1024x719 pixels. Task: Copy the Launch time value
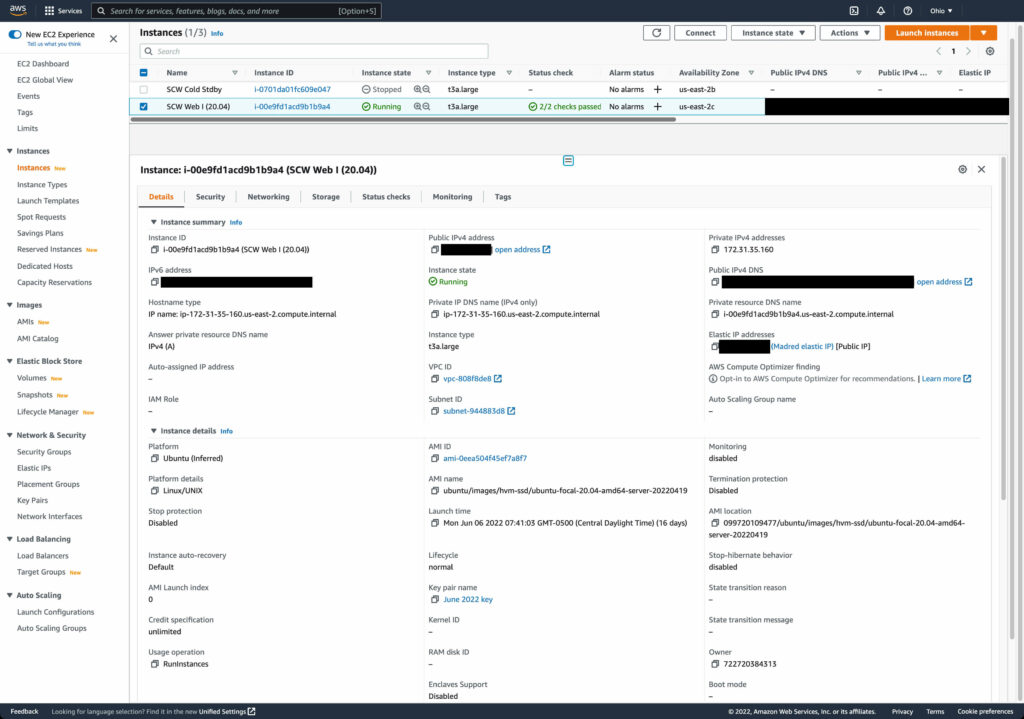435,523
